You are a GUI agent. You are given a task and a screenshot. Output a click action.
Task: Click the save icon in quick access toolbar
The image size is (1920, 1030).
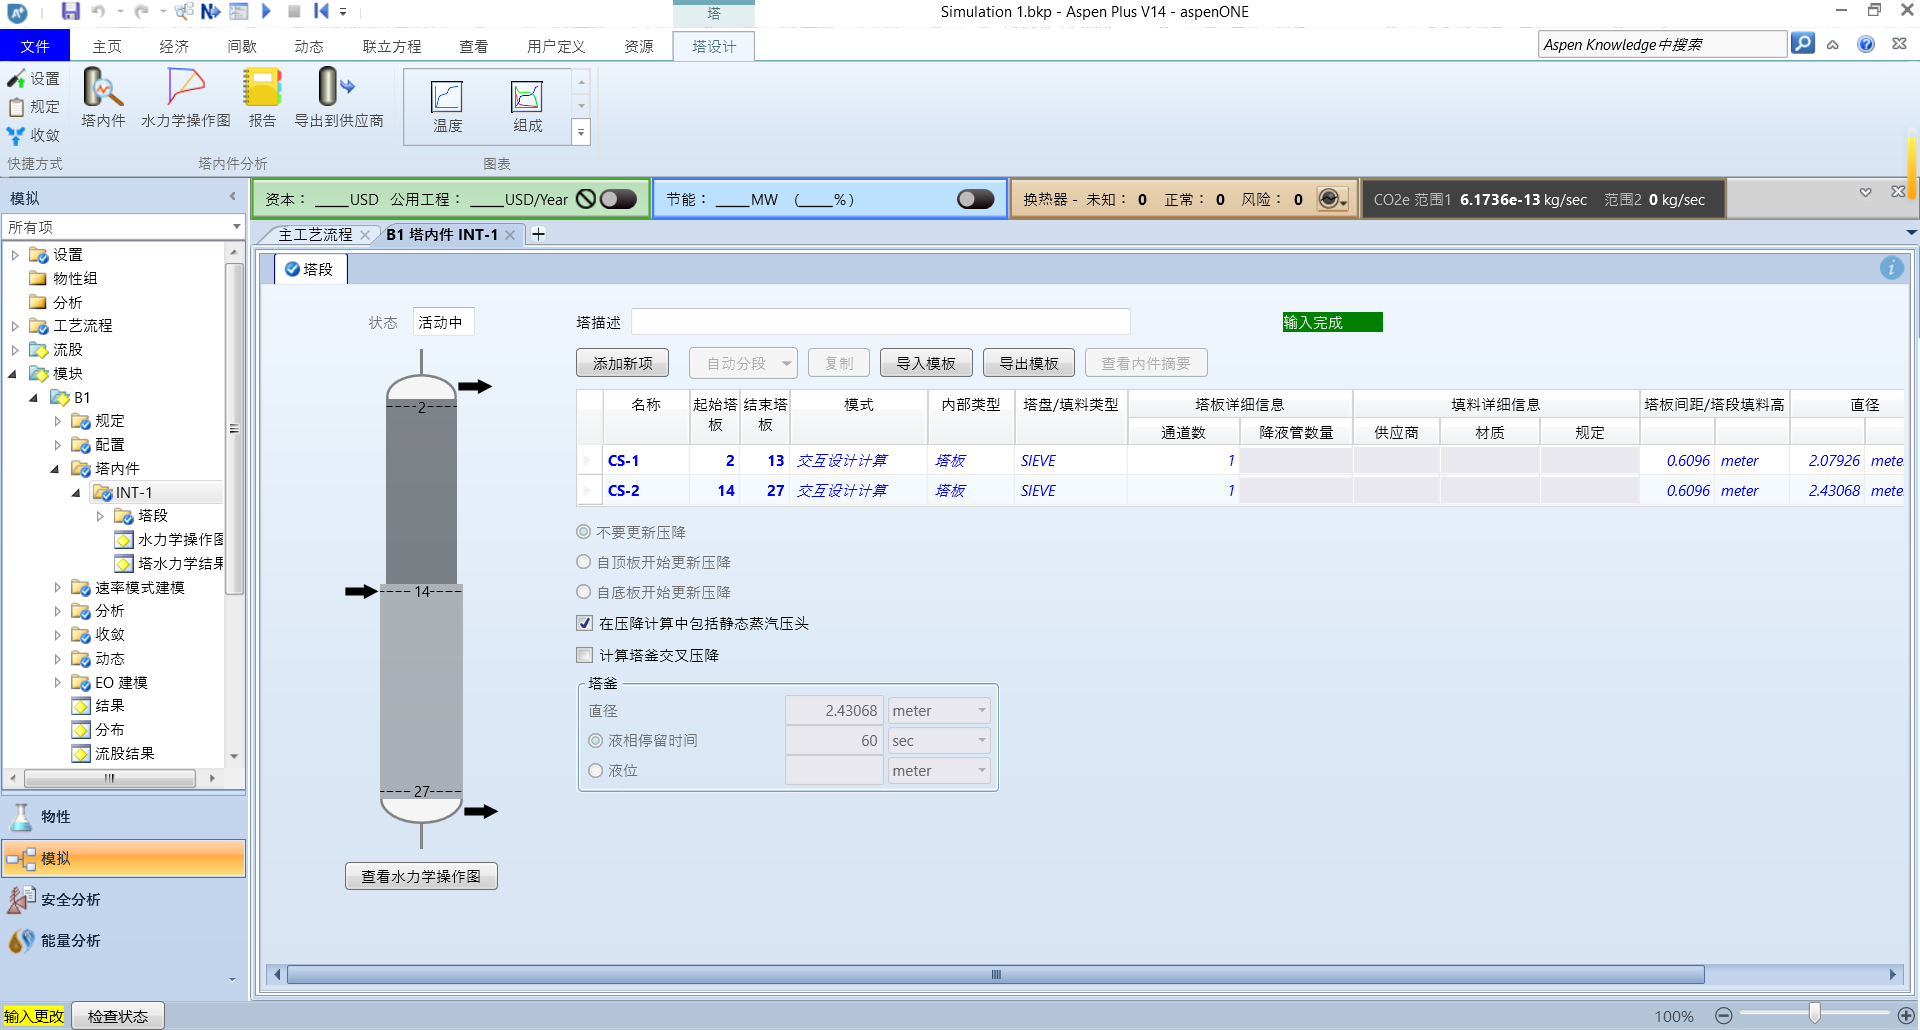(x=70, y=11)
